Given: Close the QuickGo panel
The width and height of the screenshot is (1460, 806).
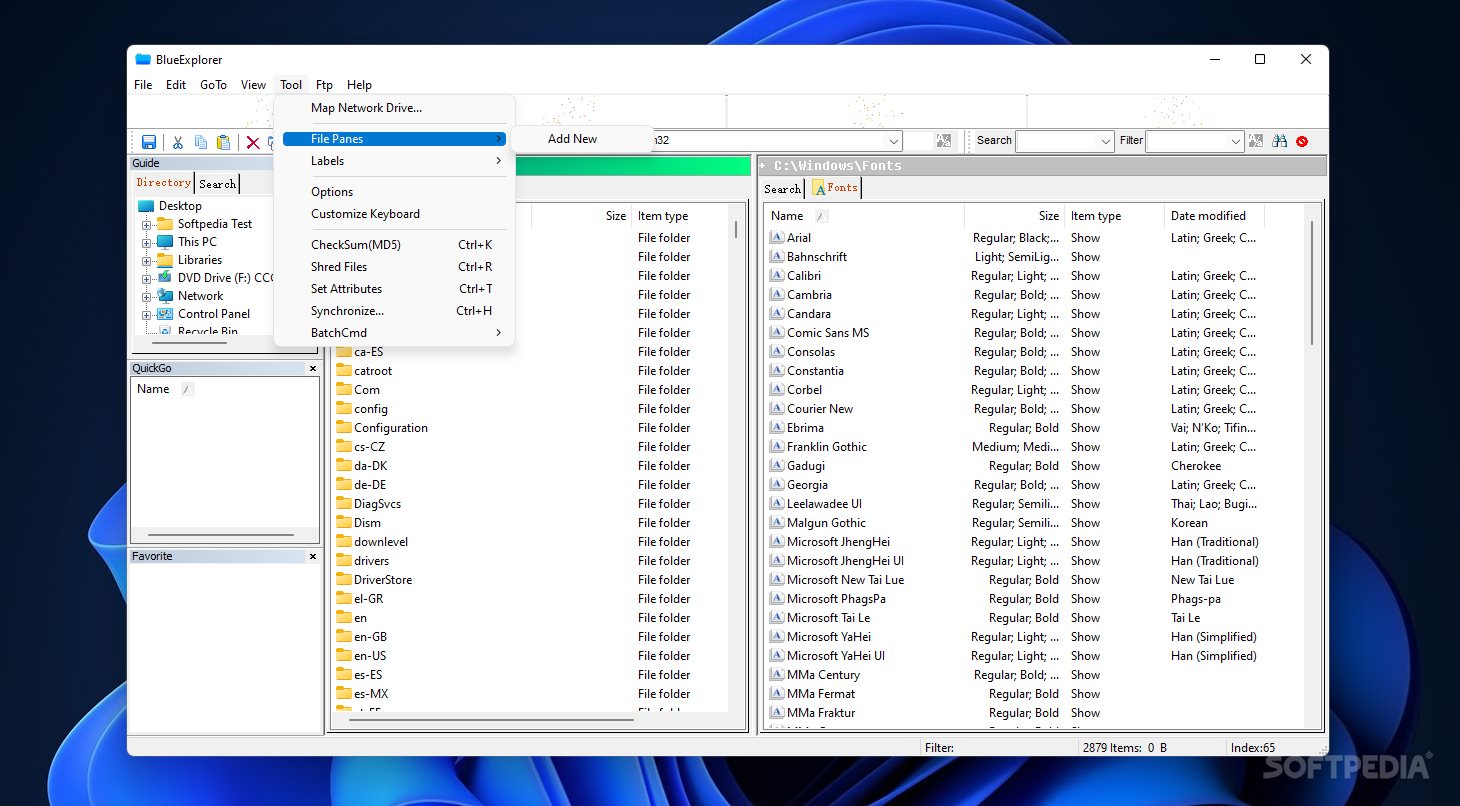Looking at the screenshot, I should click(313, 368).
